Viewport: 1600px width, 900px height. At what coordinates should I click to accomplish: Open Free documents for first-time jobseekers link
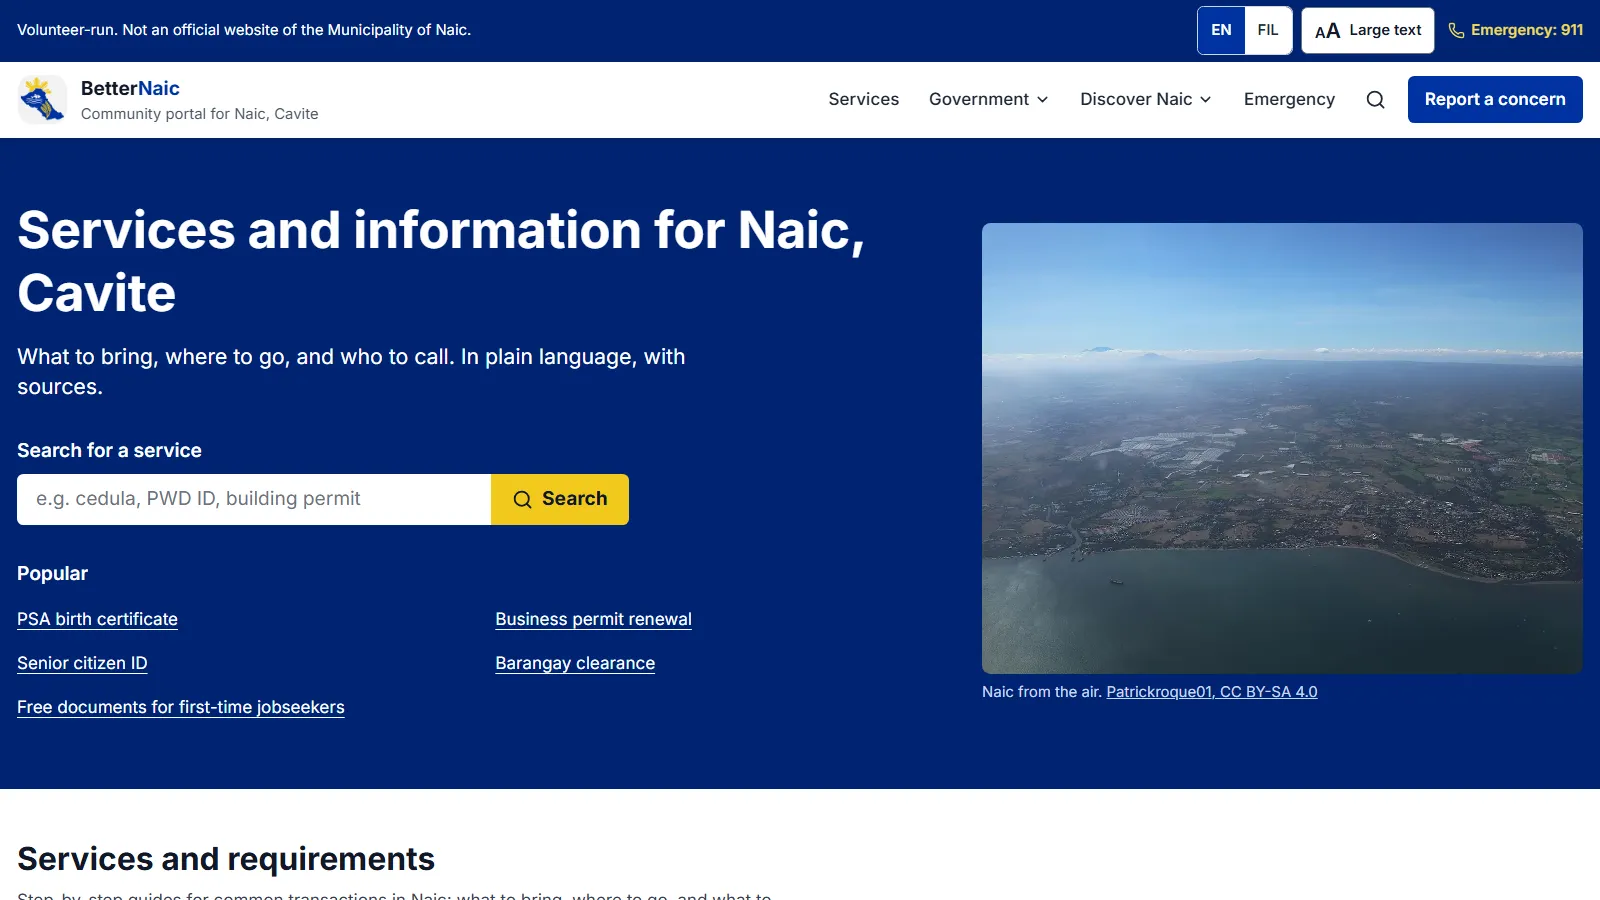click(x=181, y=707)
